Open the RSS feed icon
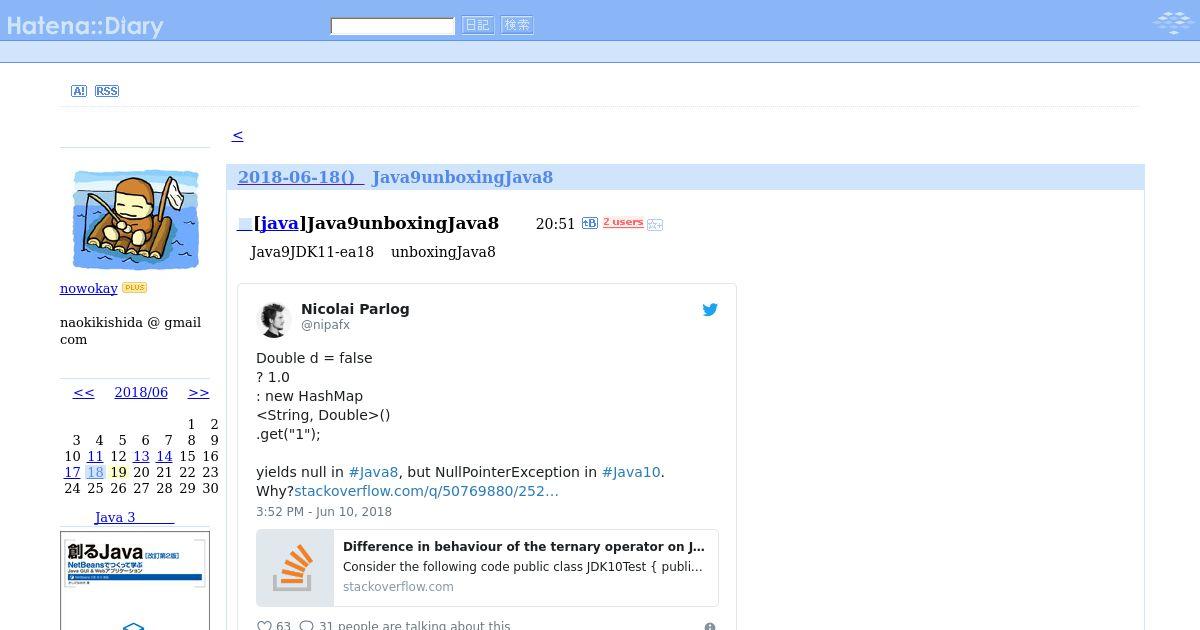The image size is (1200, 630). click(107, 91)
